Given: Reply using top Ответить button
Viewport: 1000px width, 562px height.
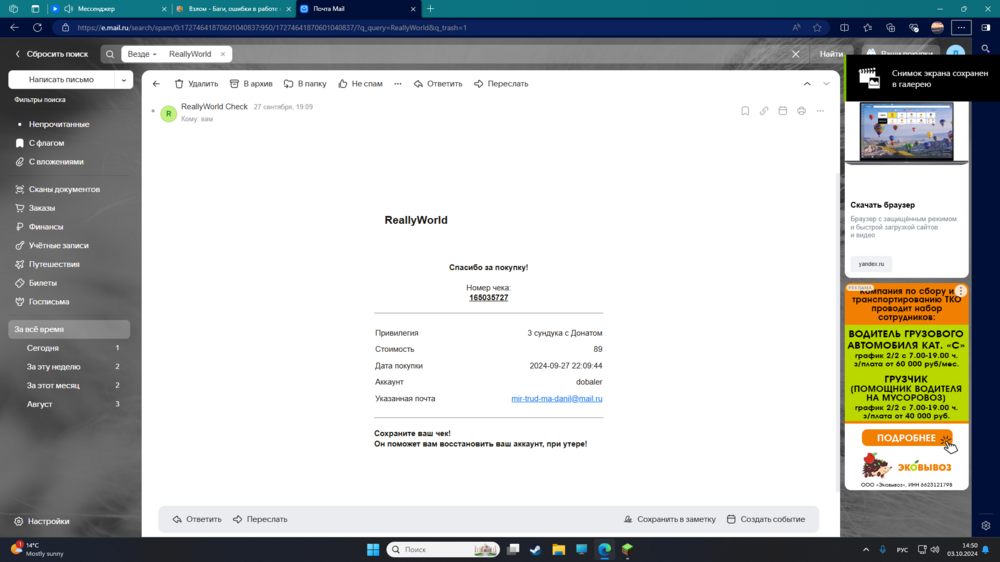Looking at the screenshot, I should pos(438,84).
